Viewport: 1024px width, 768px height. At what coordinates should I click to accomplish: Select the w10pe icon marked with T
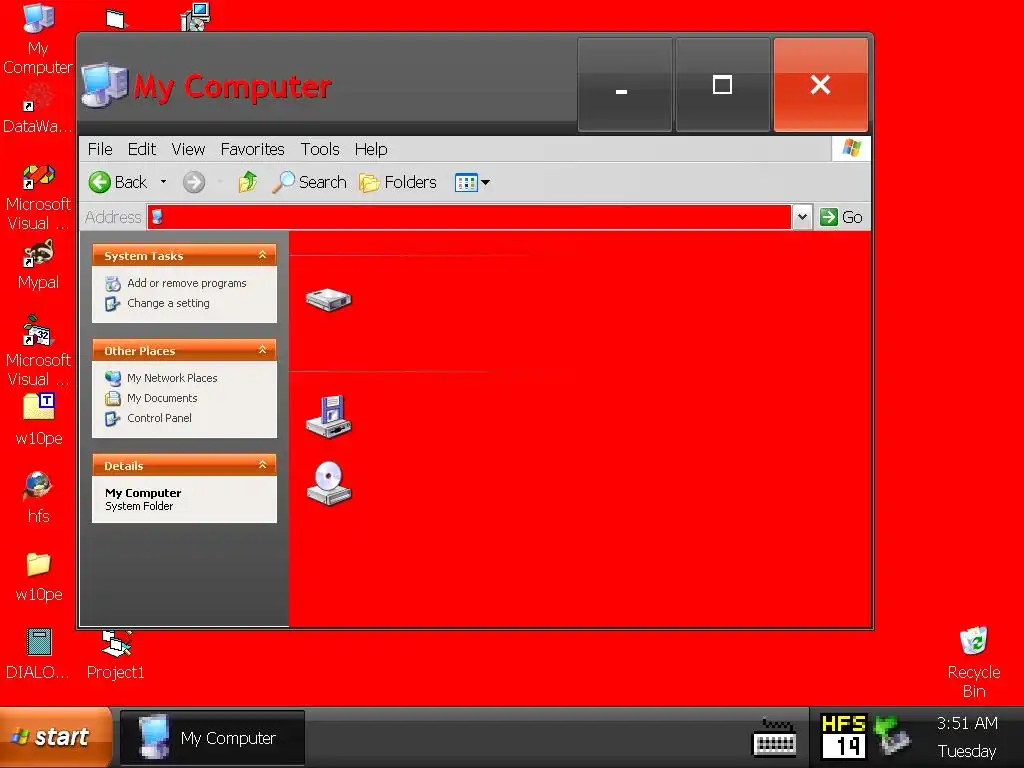pos(39,419)
